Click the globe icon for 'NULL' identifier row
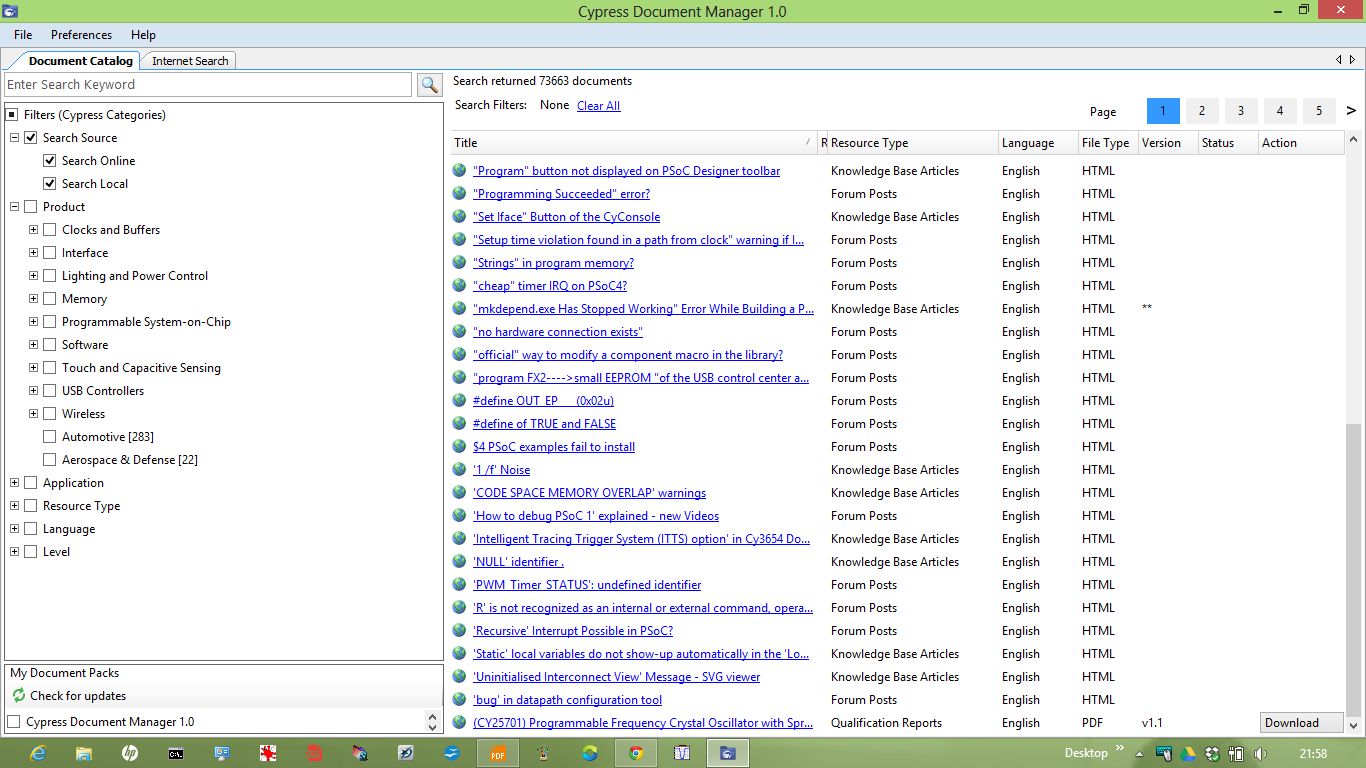Image resolution: width=1366 pixels, height=768 pixels. [459, 561]
